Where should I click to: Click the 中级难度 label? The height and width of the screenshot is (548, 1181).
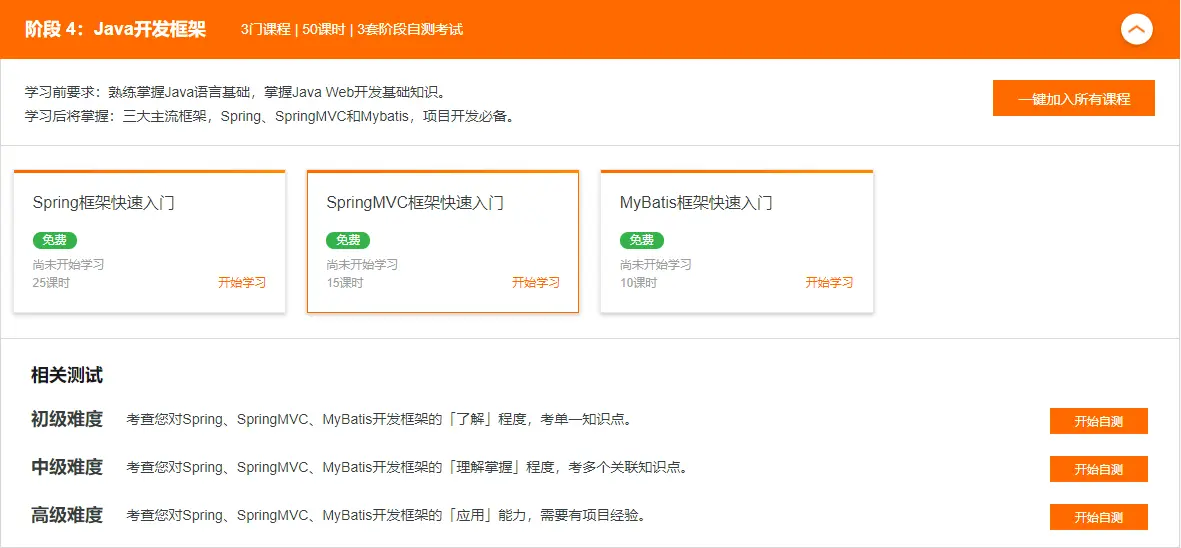(x=67, y=467)
